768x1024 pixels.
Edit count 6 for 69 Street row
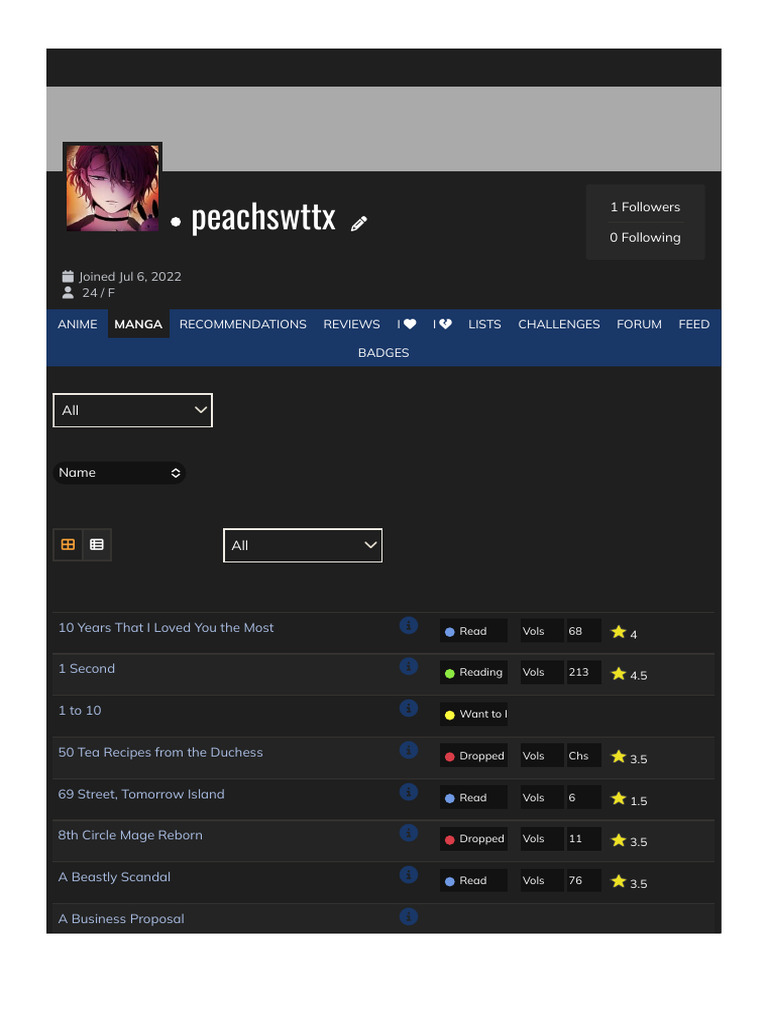pos(583,797)
